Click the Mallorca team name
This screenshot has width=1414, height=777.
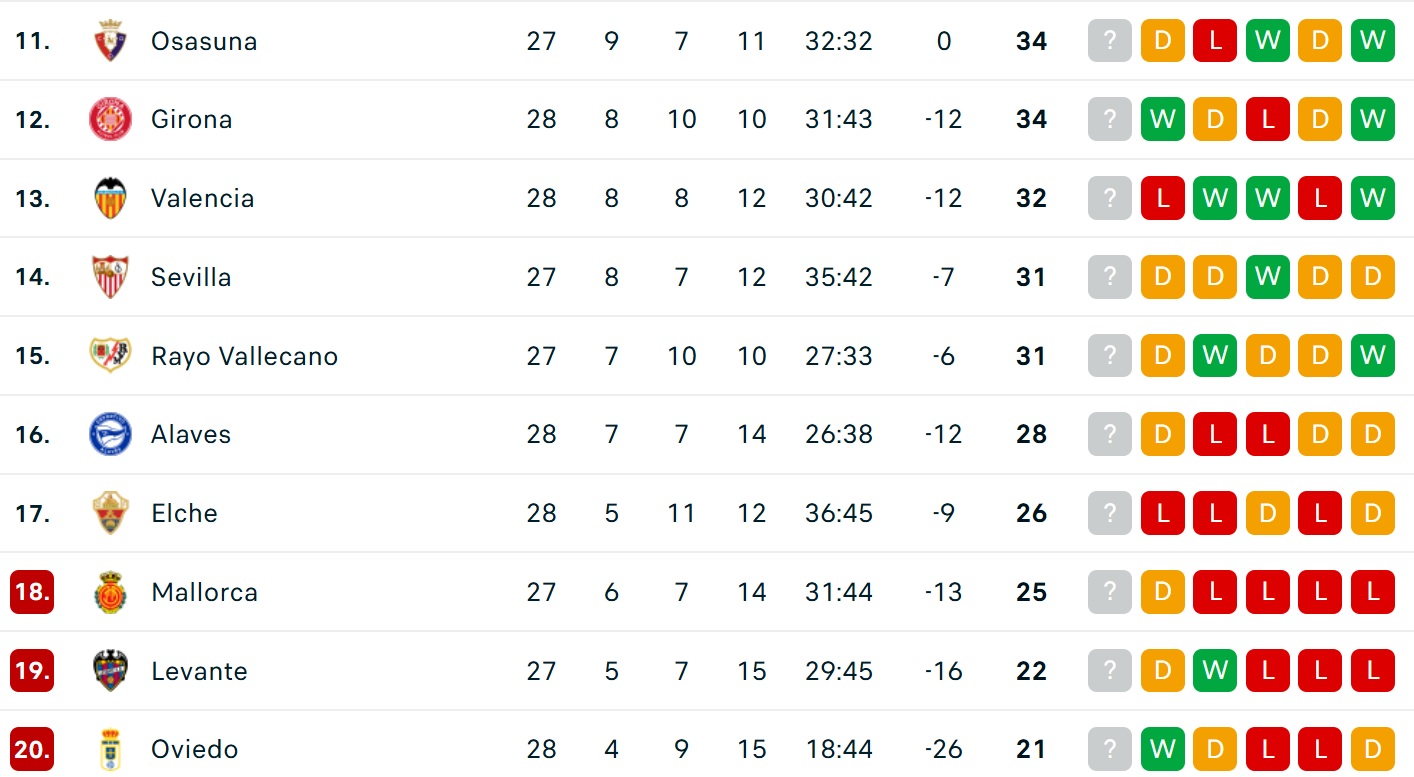[204, 592]
